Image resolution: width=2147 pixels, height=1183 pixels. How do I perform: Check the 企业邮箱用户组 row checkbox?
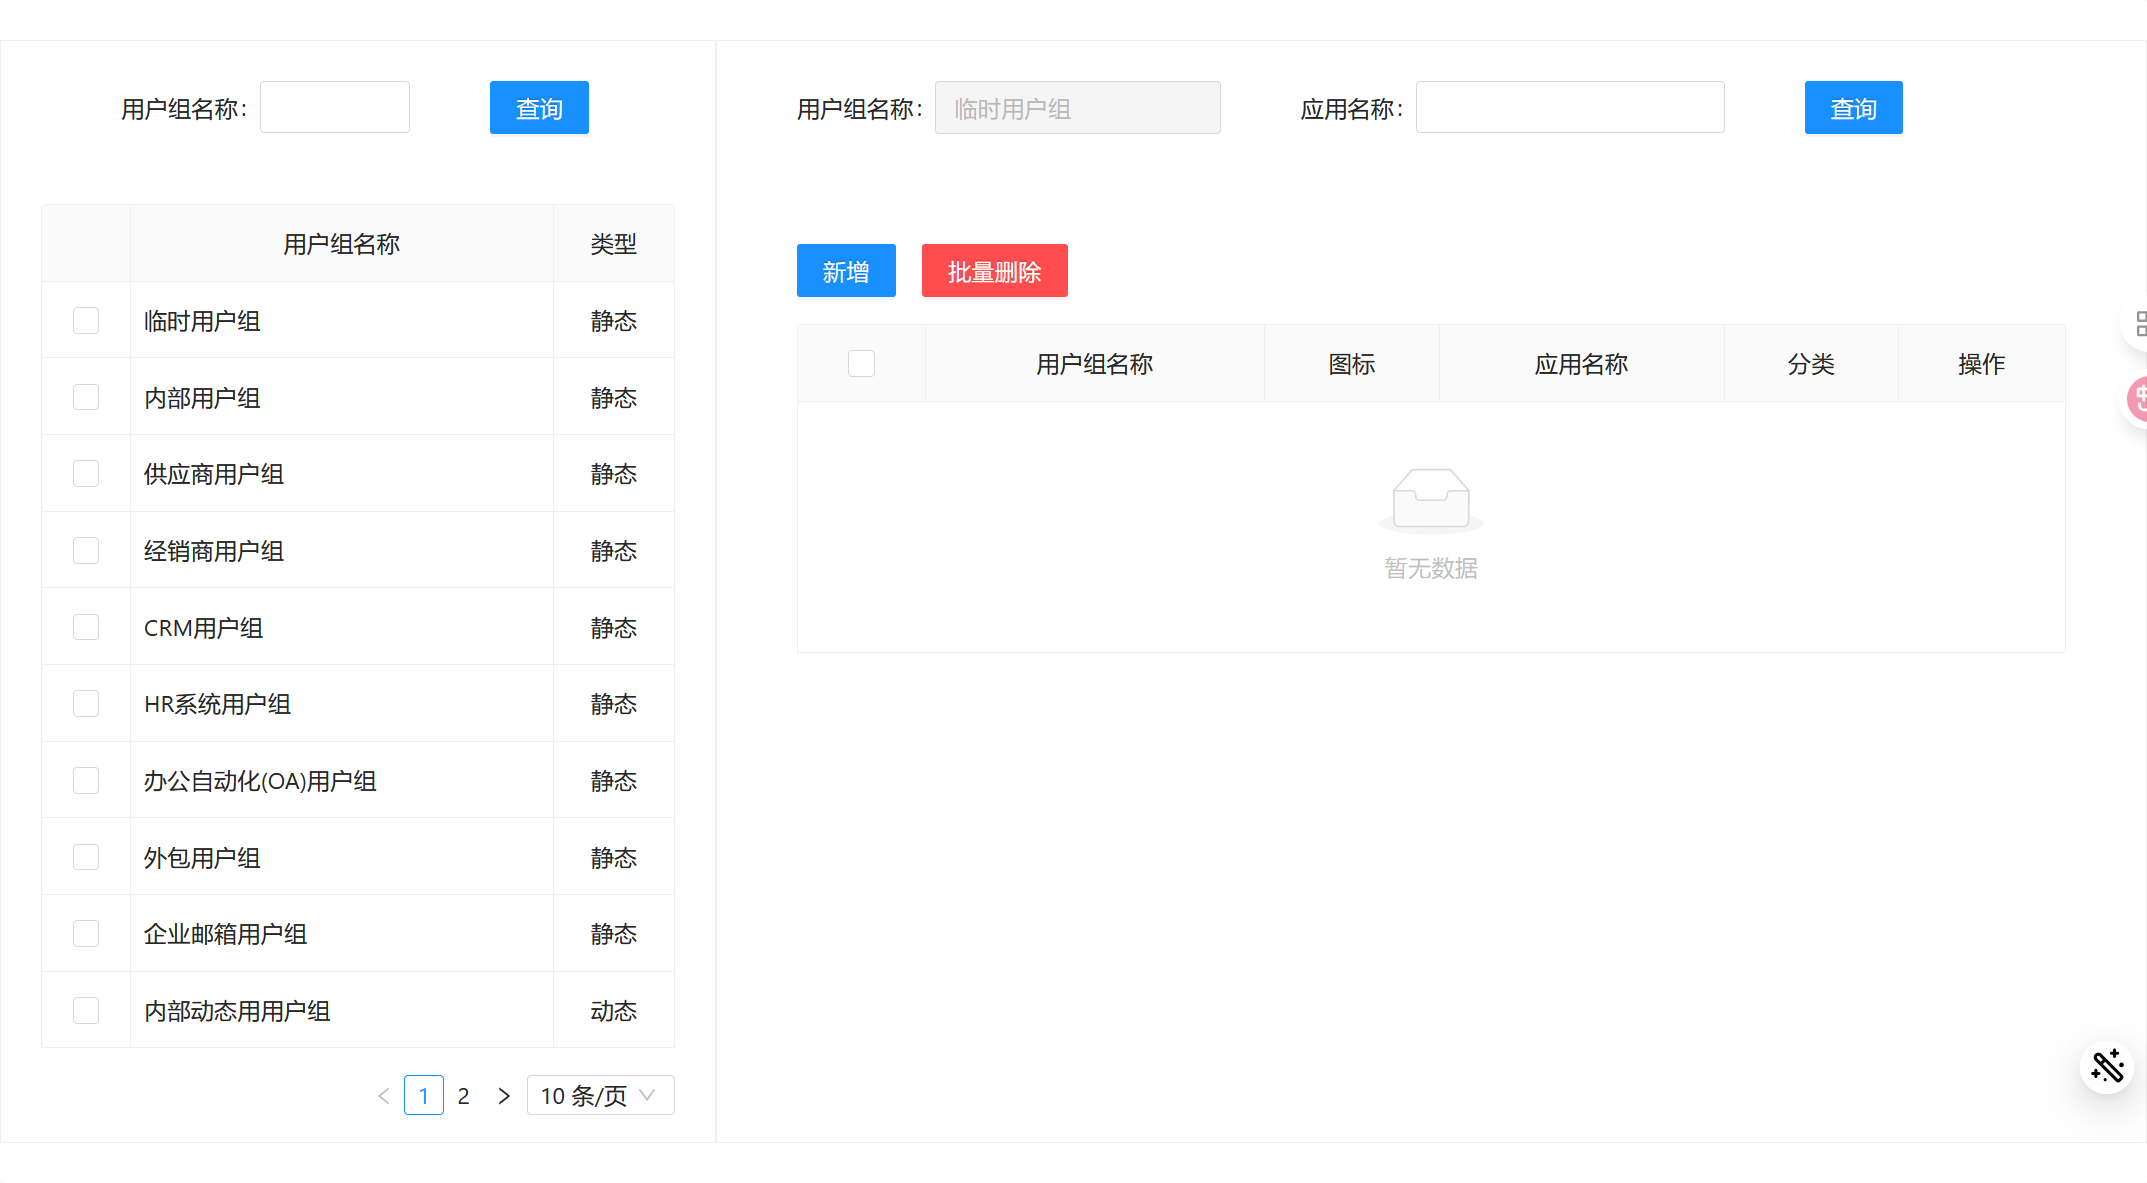[x=86, y=933]
